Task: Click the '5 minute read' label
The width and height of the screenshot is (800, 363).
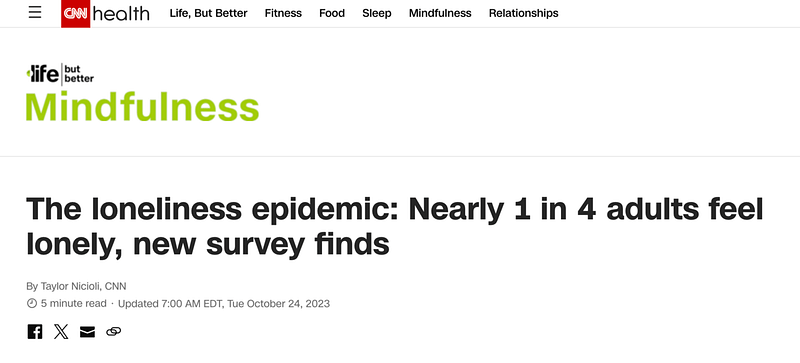Action: (74, 304)
